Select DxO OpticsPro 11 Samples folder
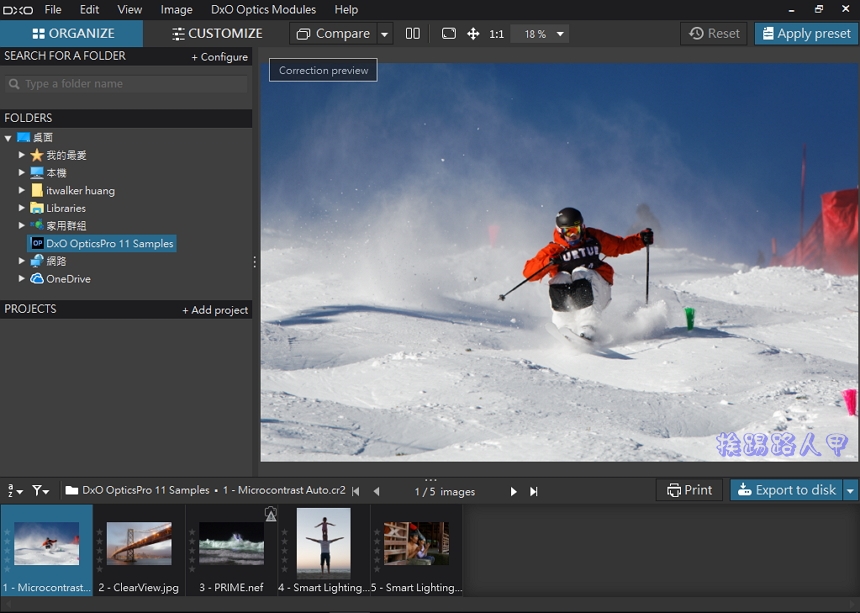860x613 pixels. pyautogui.click(x=103, y=243)
